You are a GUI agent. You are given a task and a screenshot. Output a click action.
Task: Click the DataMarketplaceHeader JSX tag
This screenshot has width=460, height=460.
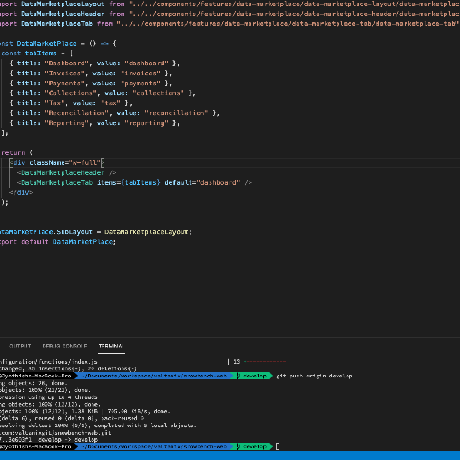tap(66, 173)
